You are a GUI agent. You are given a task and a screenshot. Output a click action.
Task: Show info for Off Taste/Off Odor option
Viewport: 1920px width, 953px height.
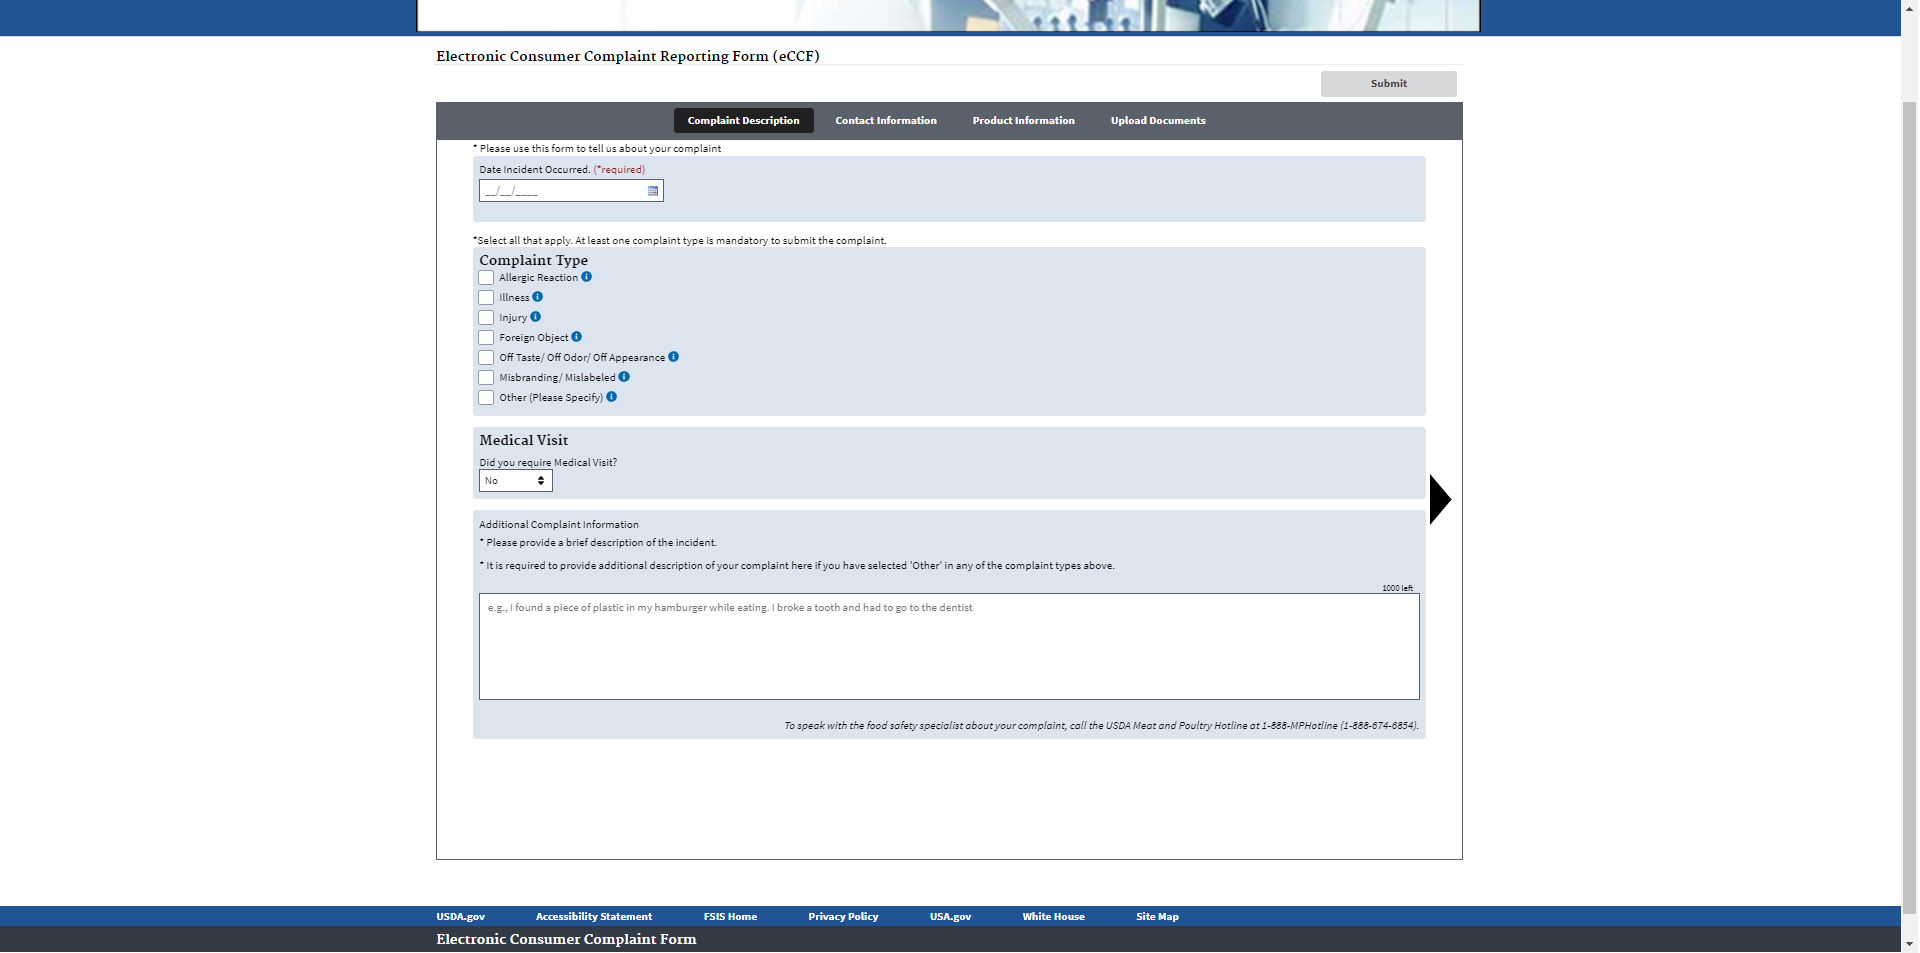(x=674, y=357)
